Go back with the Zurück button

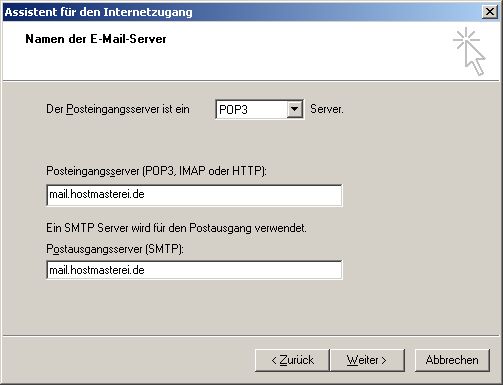coord(292,360)
